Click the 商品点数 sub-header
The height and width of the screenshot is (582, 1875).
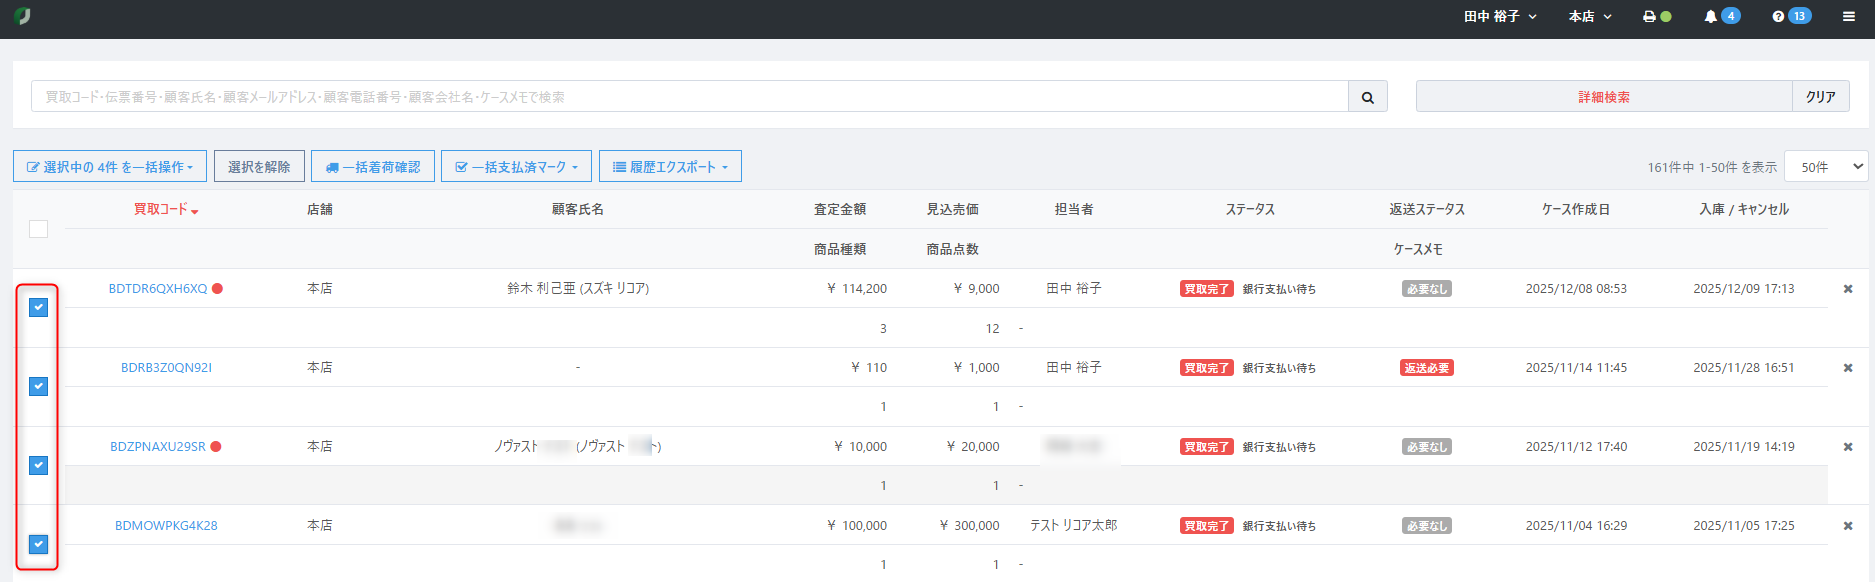952,249
